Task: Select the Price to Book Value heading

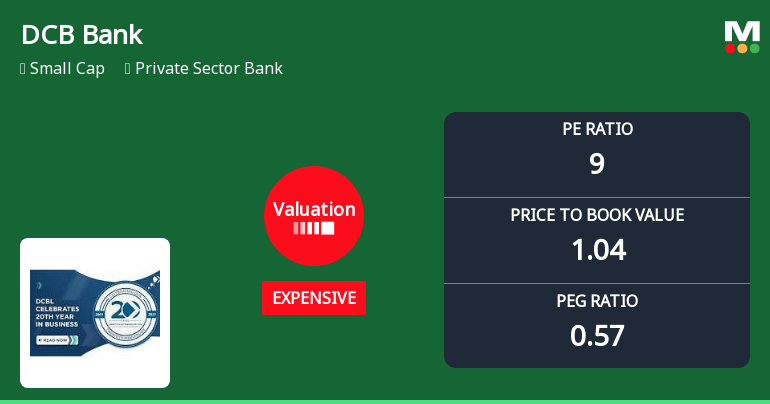Action: [597, 215]
